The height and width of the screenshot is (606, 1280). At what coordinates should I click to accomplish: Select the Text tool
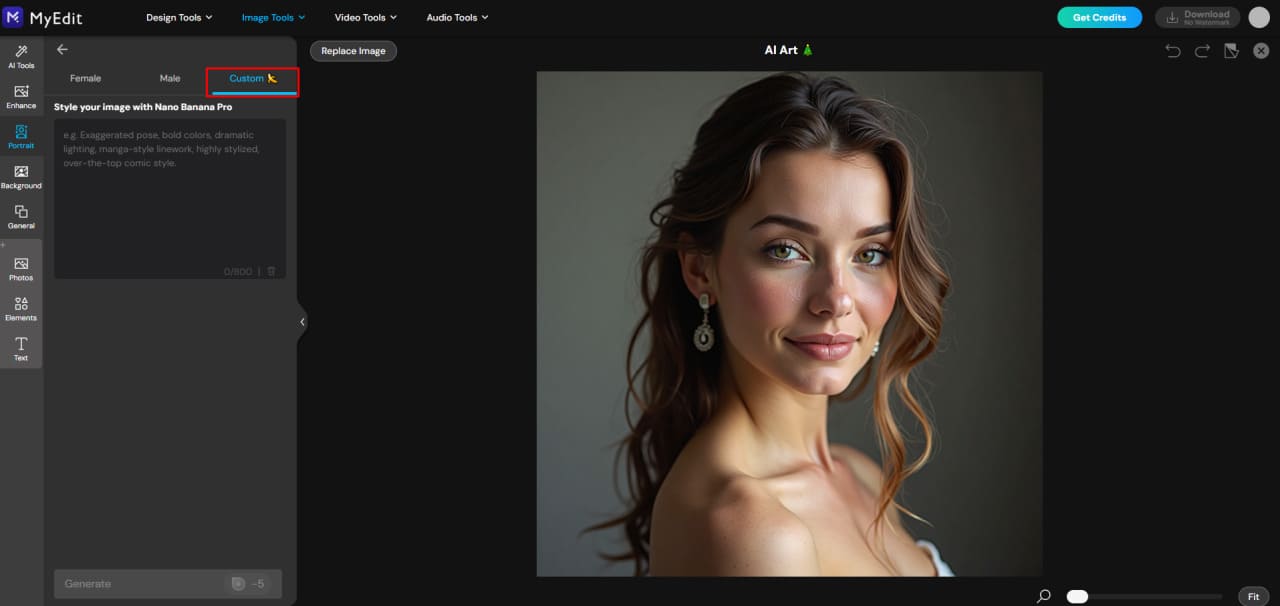(x=21, y=349)
